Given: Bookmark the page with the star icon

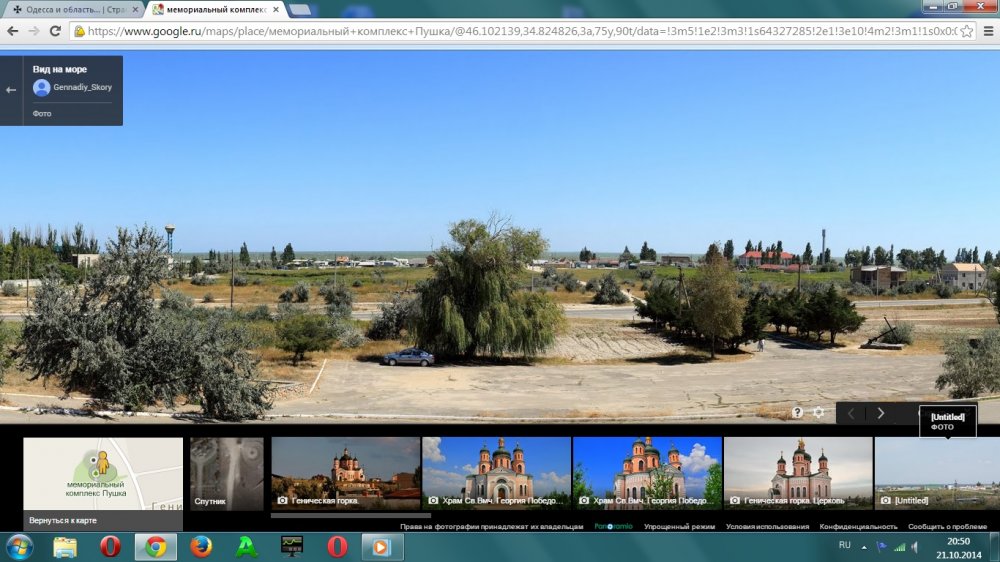Looking at the screenshot, I should click(x=967, y=31).
